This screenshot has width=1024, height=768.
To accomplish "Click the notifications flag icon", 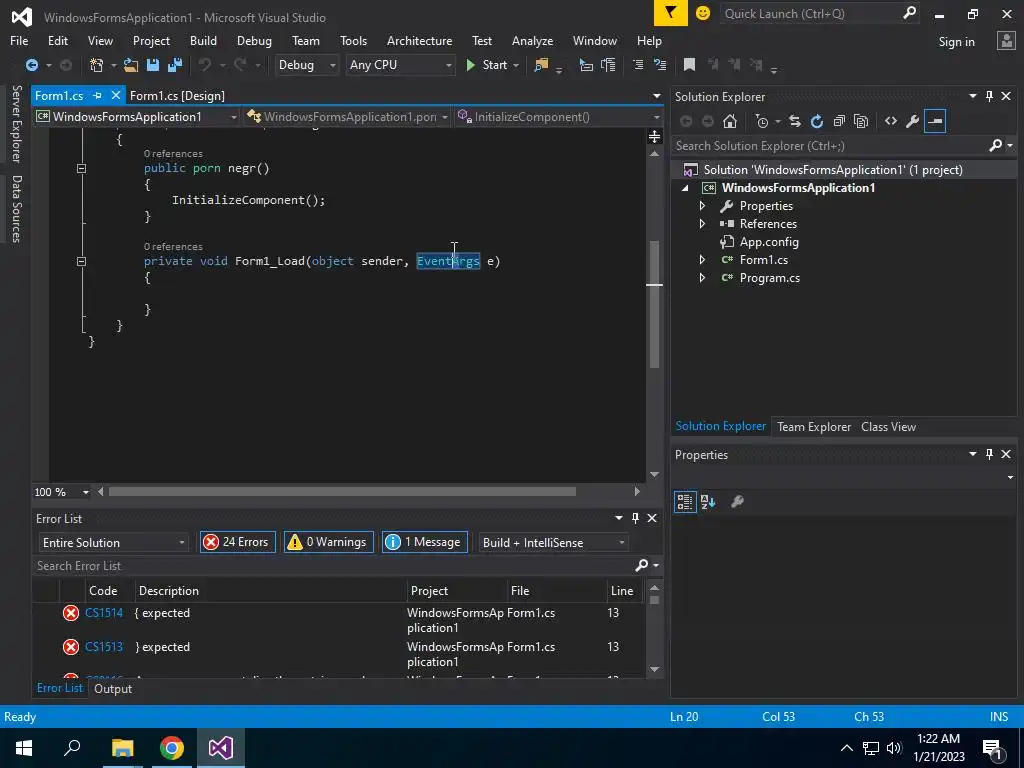I will [671, 13].
